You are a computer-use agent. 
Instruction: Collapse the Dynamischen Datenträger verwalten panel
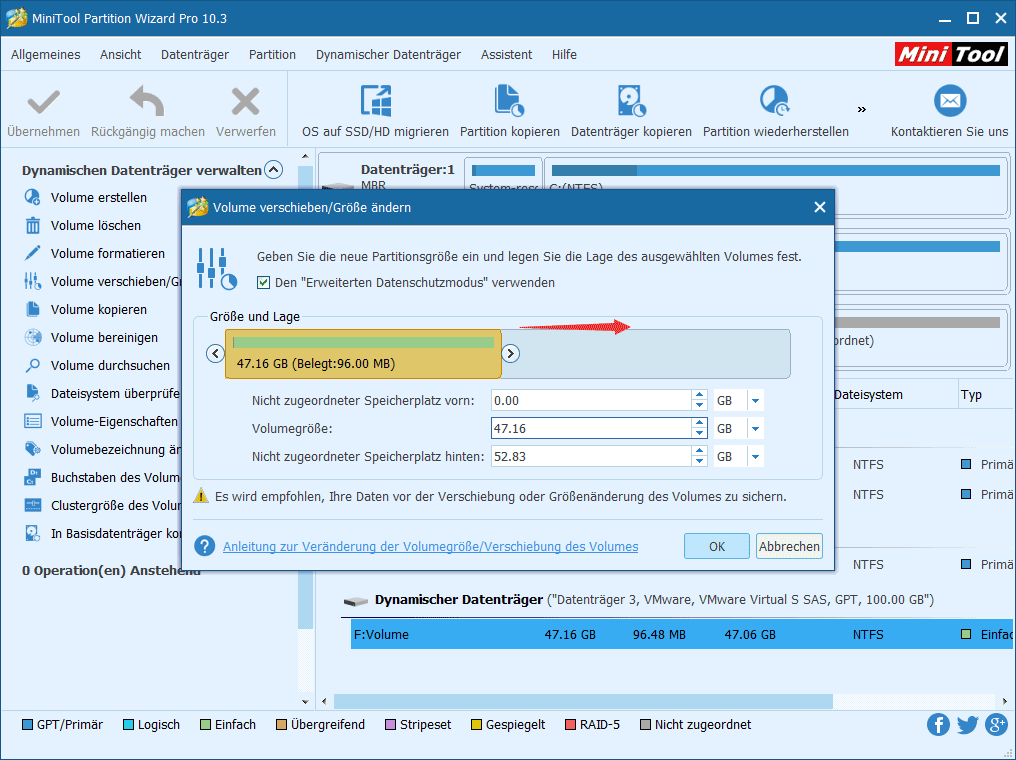click(x=273, y=169)
